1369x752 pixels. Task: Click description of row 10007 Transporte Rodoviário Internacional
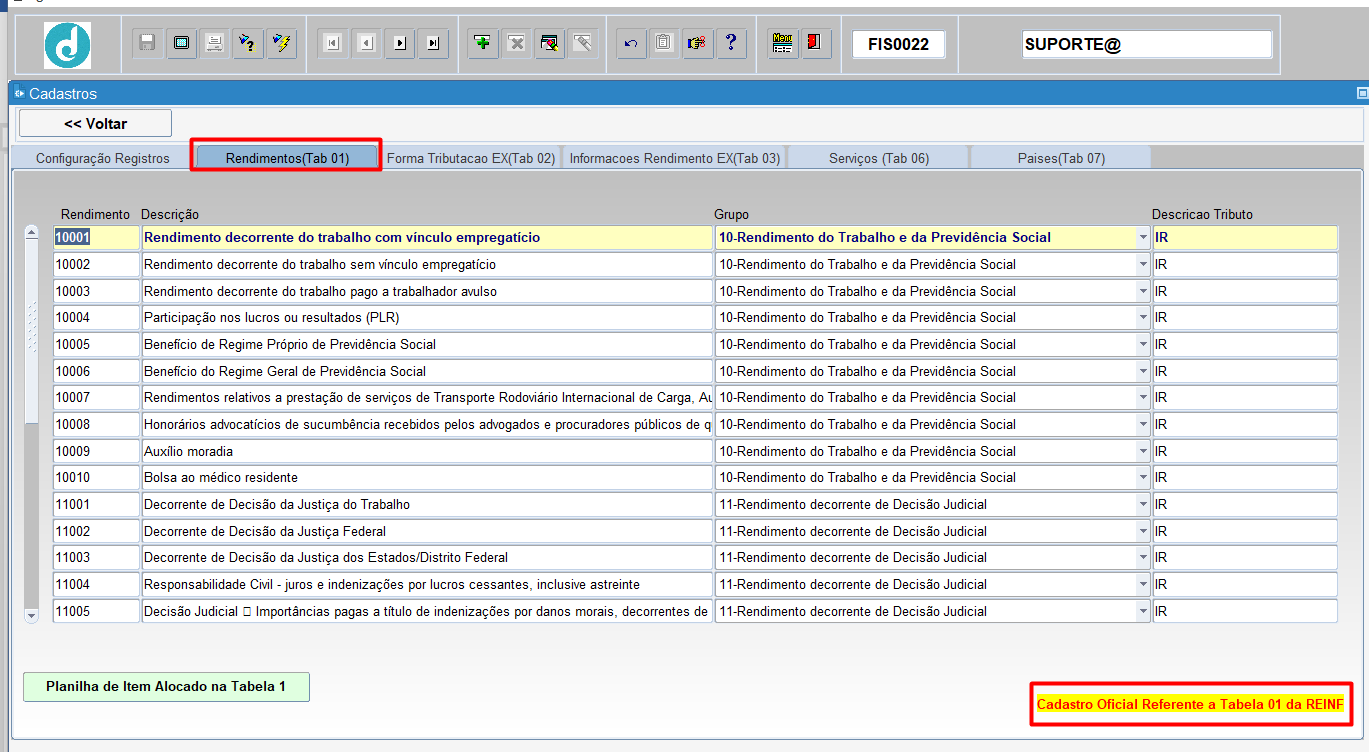[427, 398]
